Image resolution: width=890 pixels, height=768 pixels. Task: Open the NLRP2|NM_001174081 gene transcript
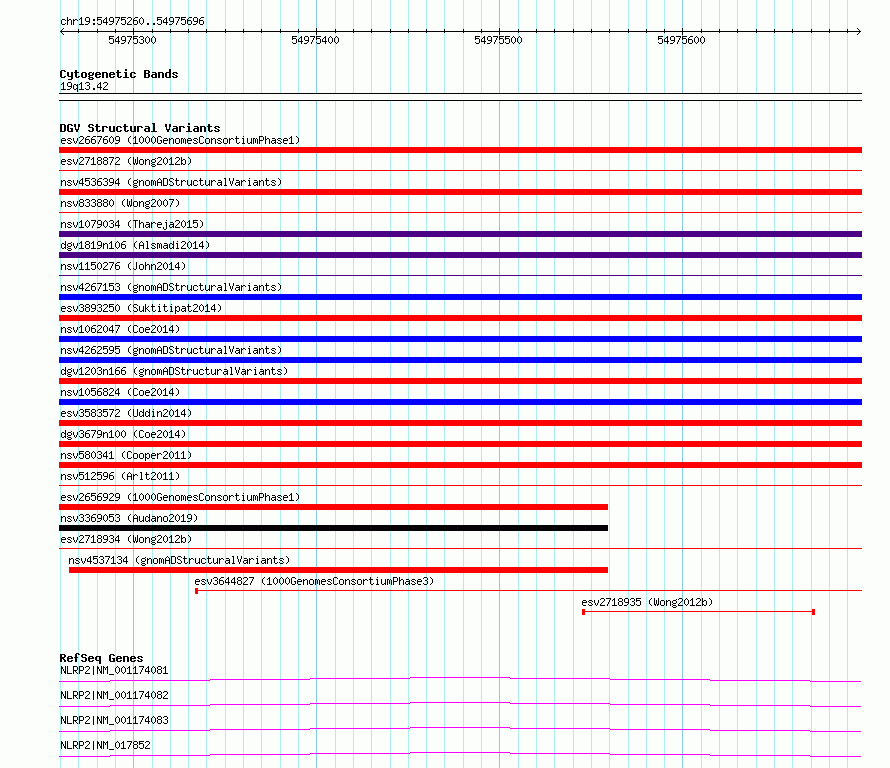[114, 670]
